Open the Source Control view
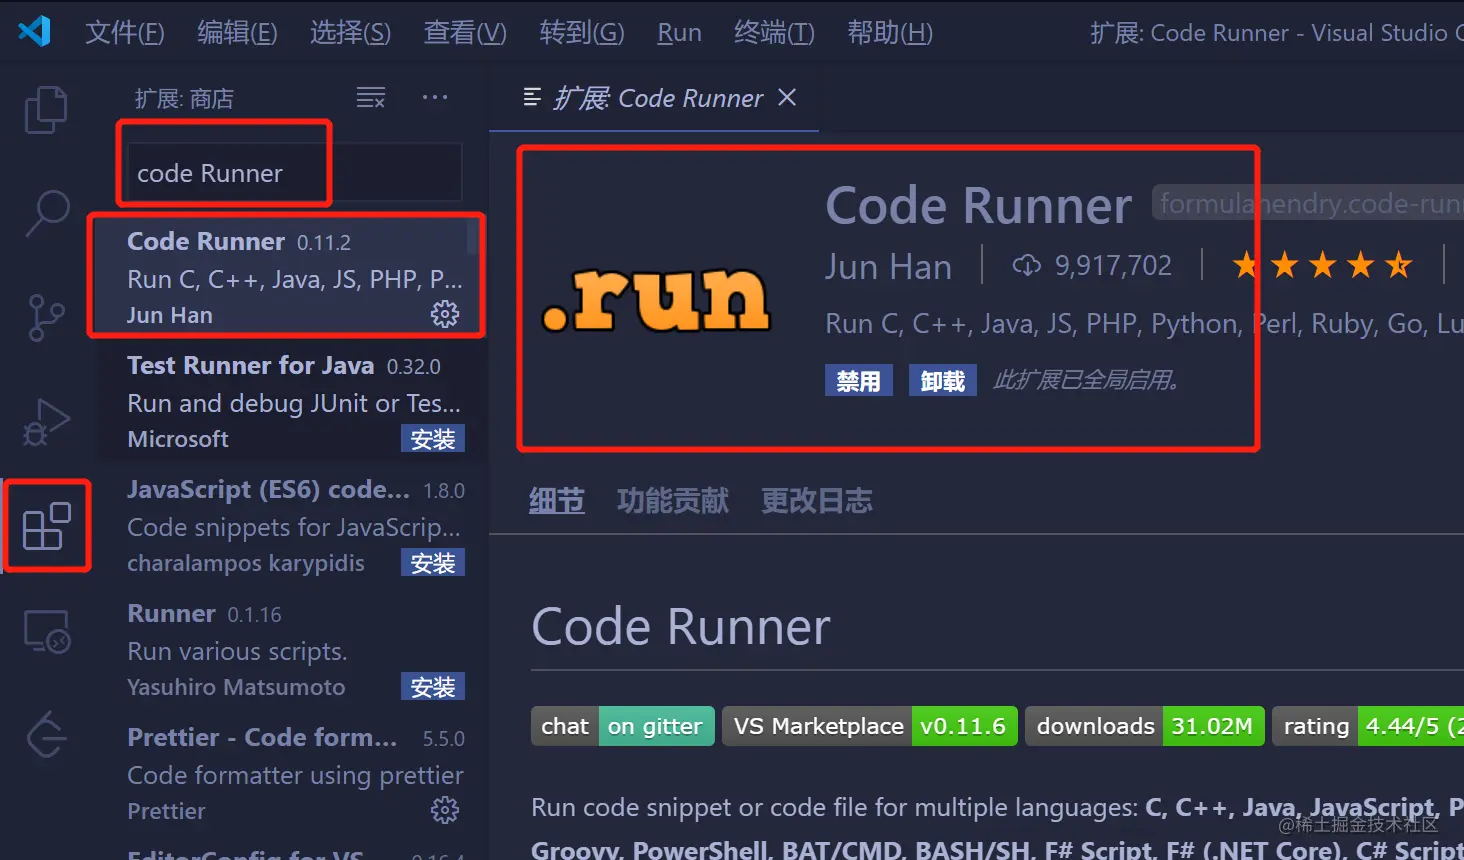Viewport: 1464px width, 860px height. pos(46,317)
